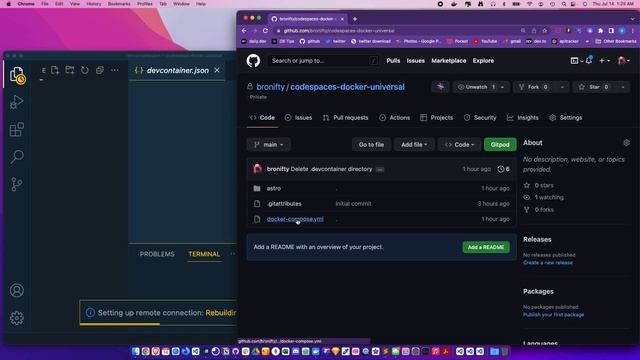Click Create a new release link
Image resolution: width=640 pixels, height=360 pixels.
click(x=548, y=262)
